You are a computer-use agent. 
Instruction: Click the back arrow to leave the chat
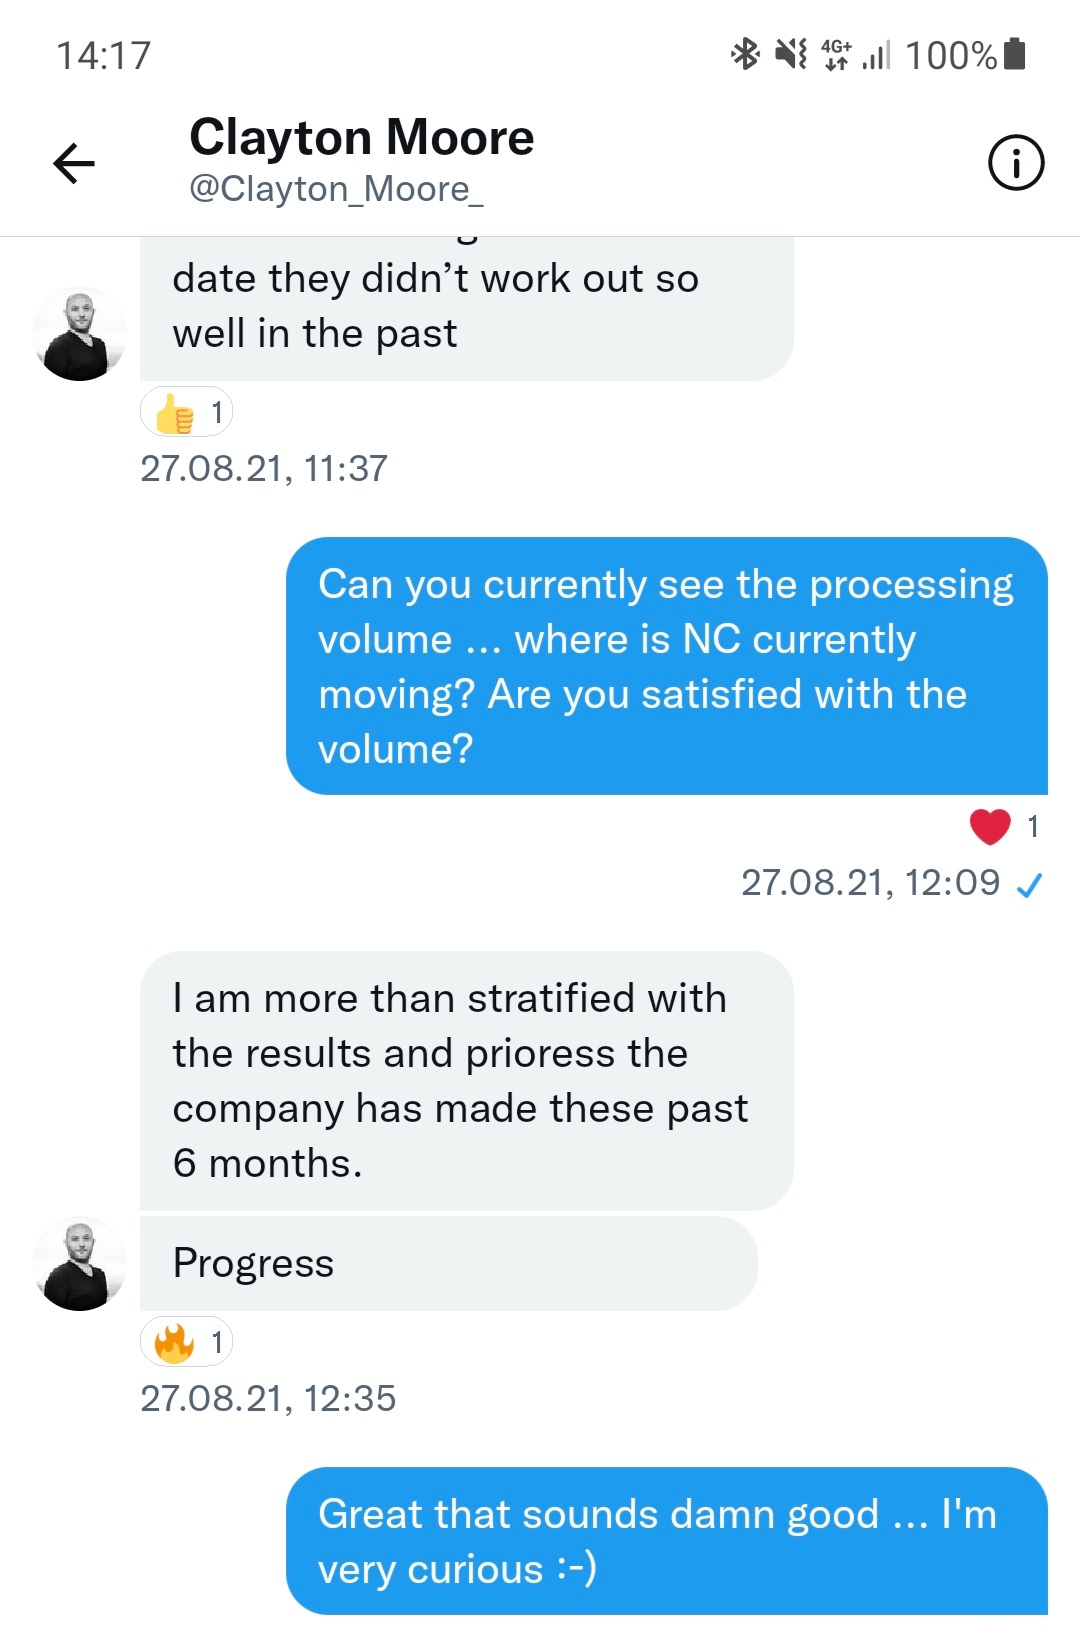(x=75, y=163)
